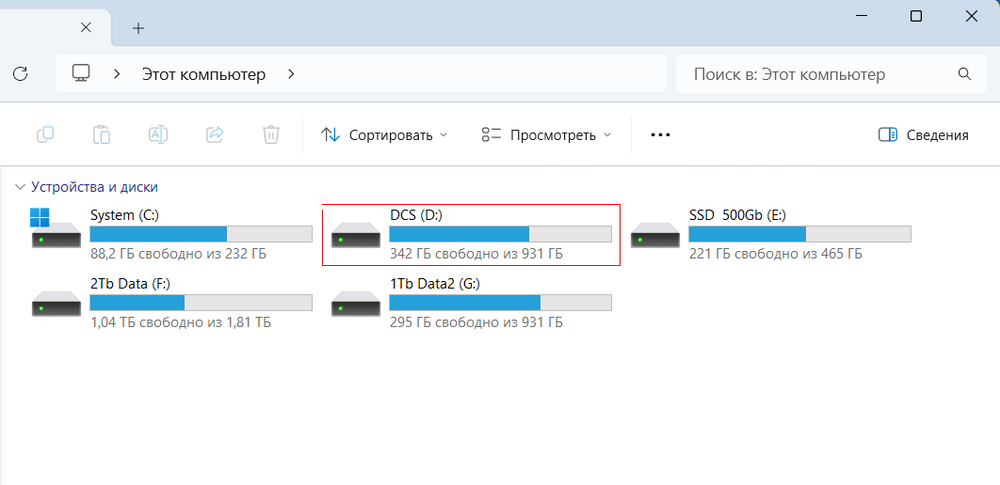The width and height of the screenshot is (1000, 485).
Task: Open a new tab with plus button
Action: (x=138, y=28)
